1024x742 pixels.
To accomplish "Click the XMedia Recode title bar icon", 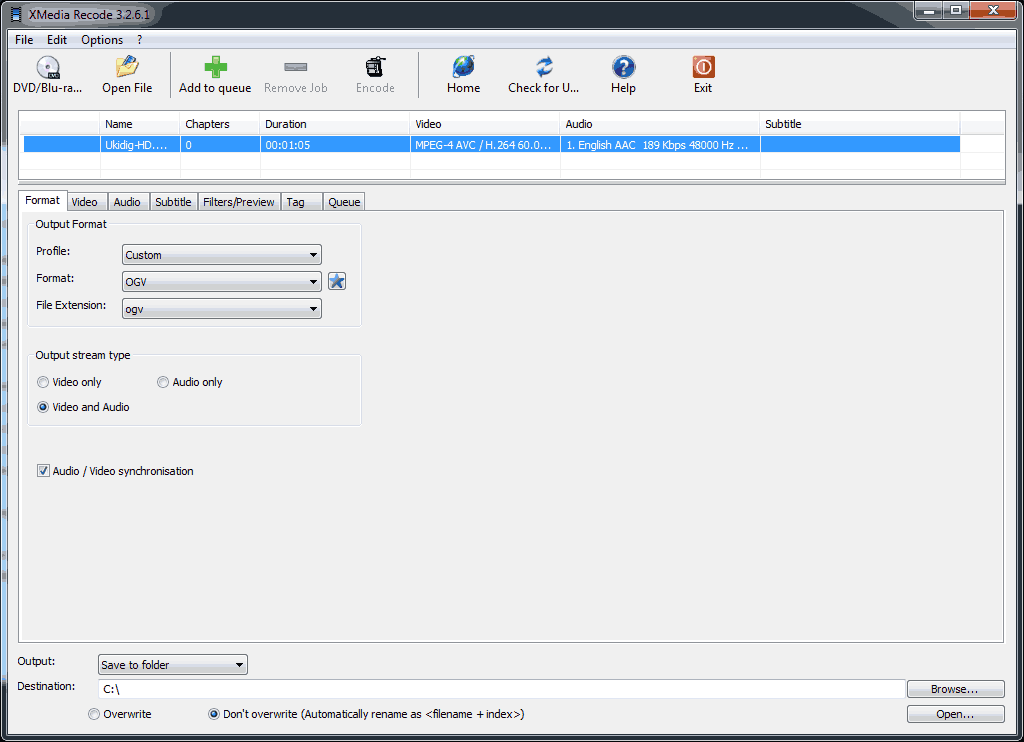I will (x=16, y=14).
